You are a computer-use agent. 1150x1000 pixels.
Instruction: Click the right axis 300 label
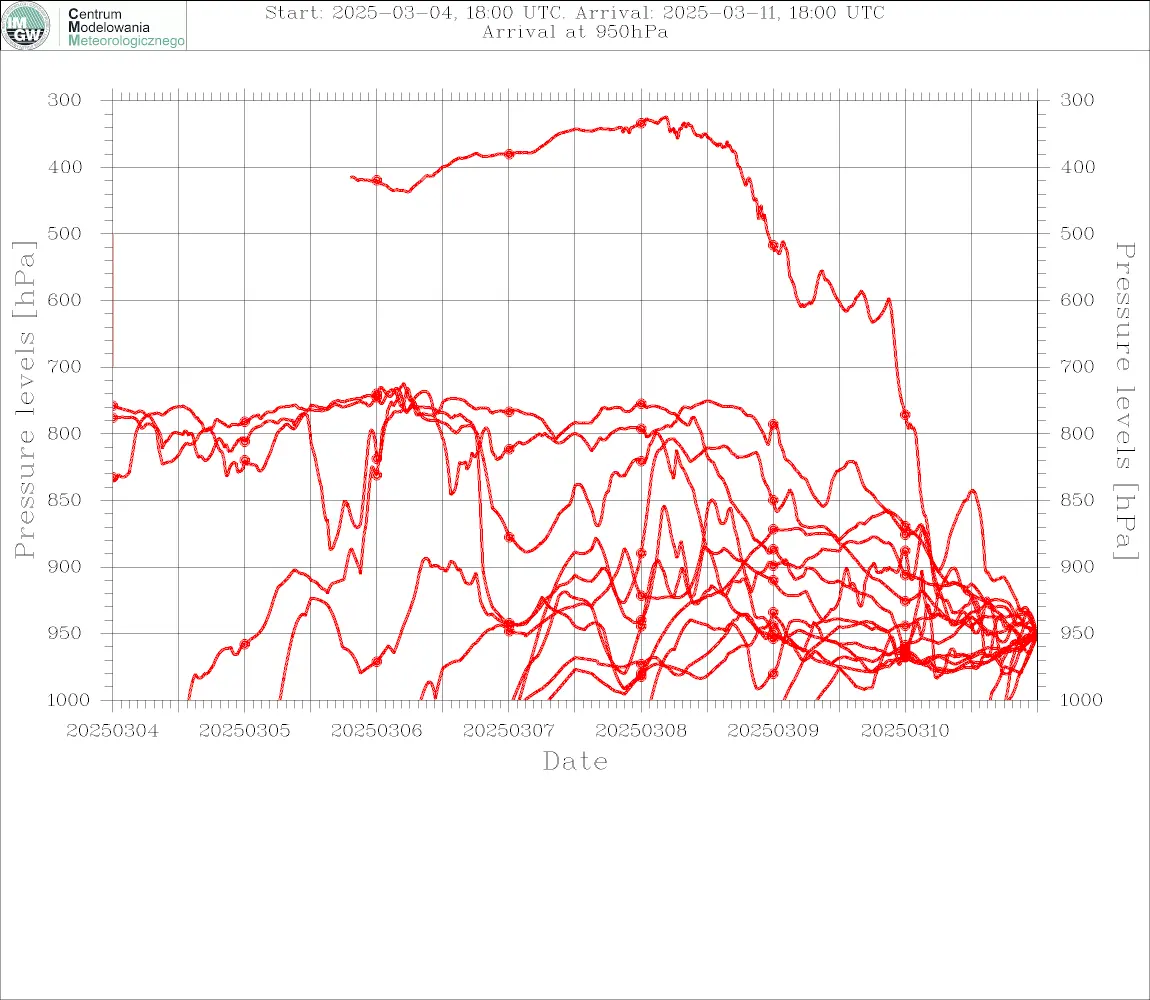(x=1077, y=100)
